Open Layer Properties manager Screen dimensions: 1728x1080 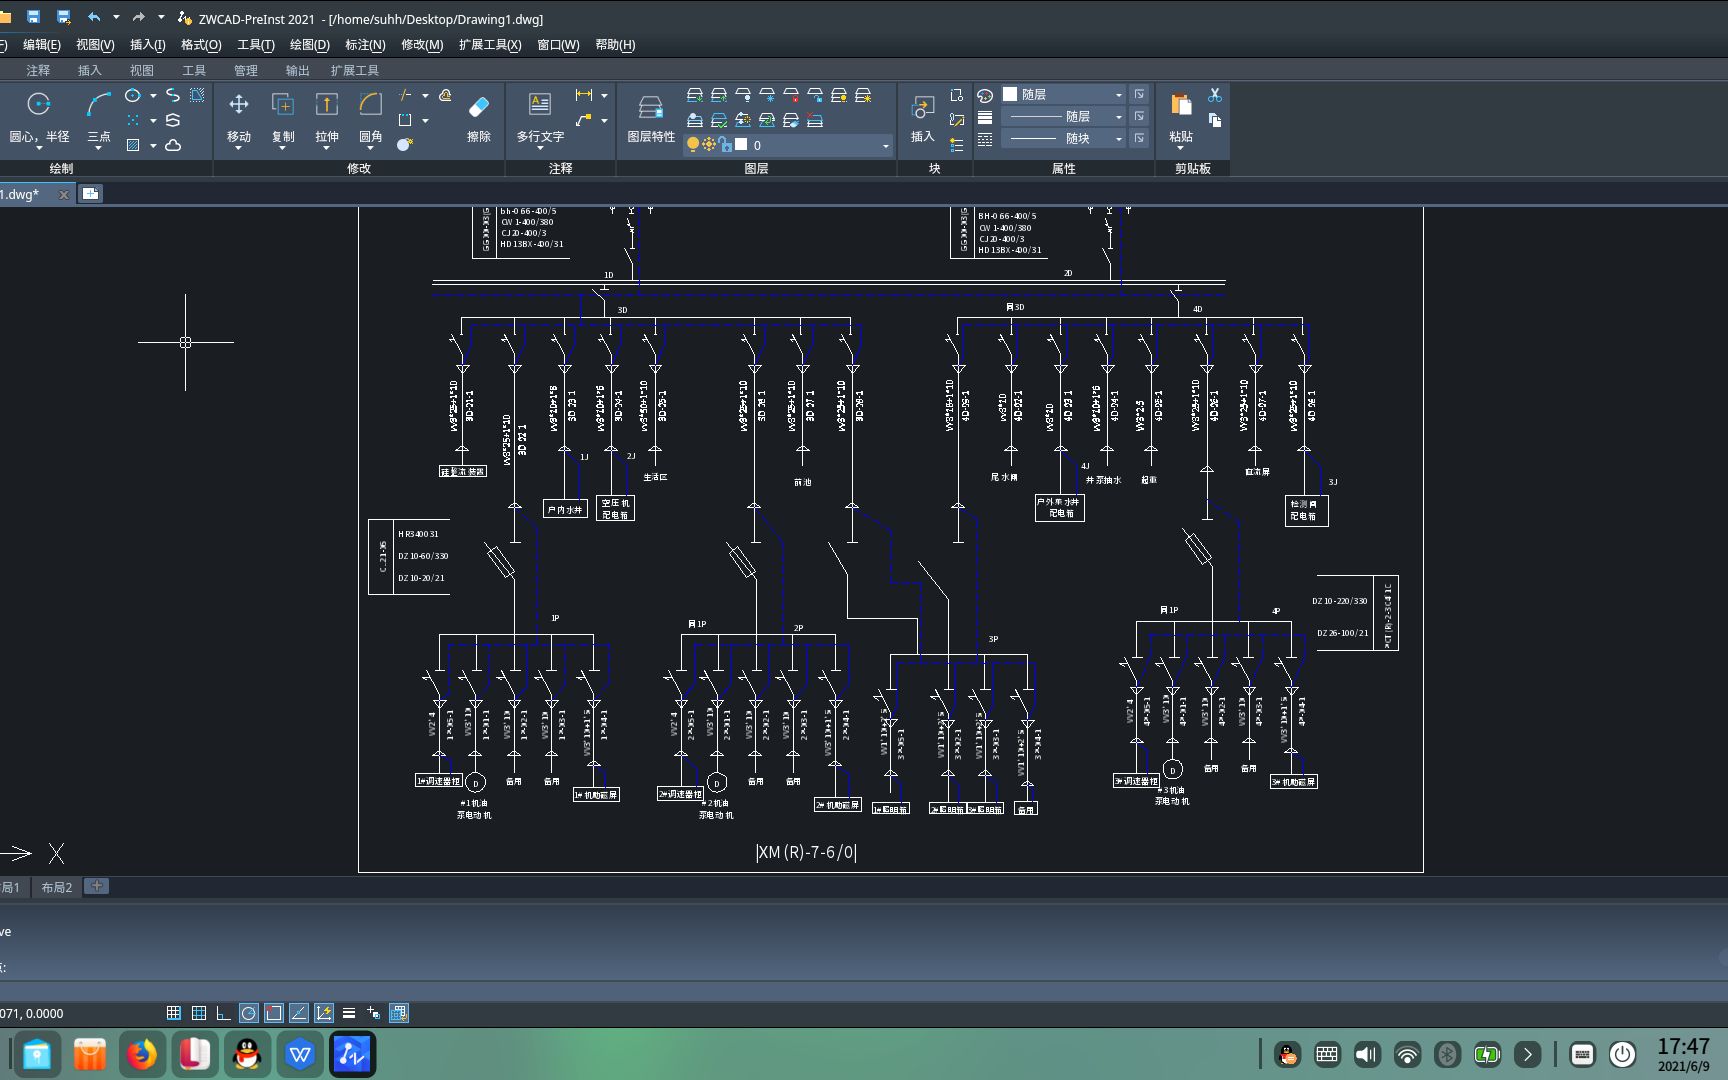[650, 107]
